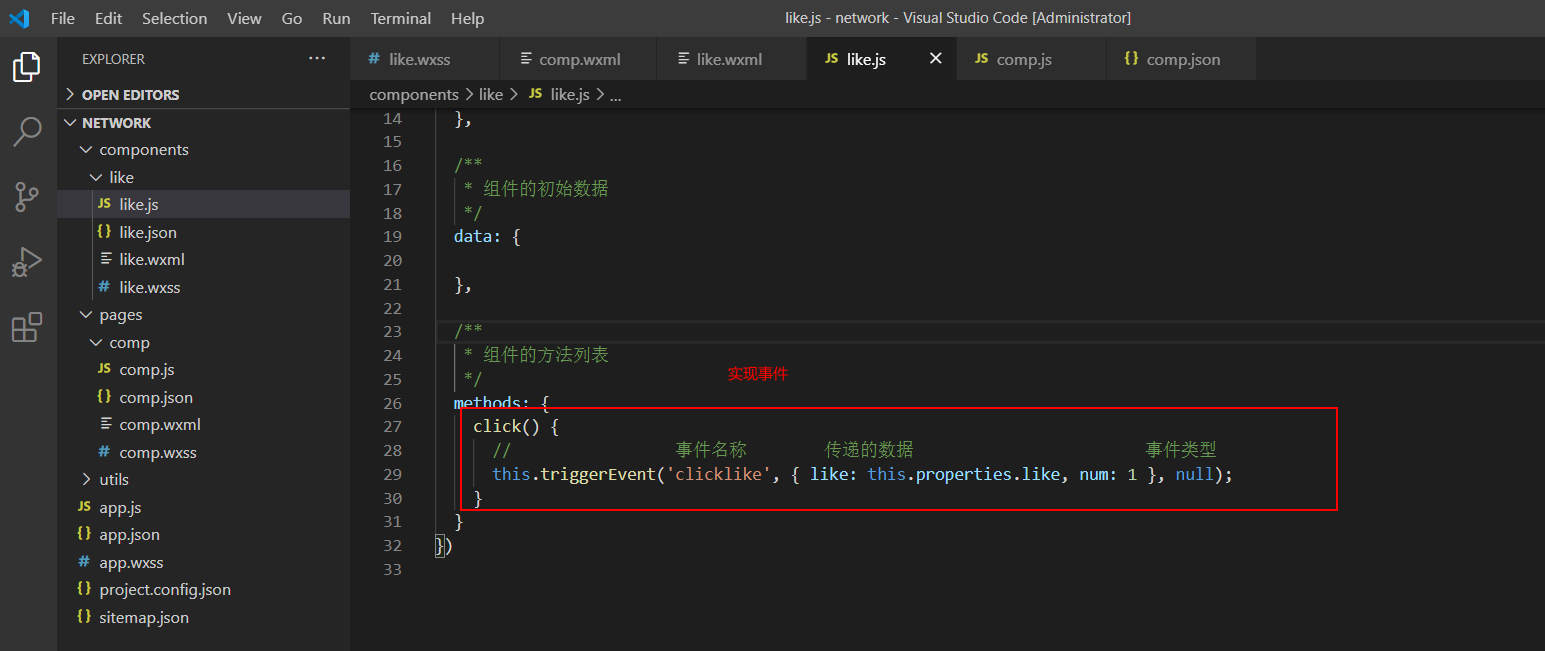Open project.config.json in the explorer

203,589
